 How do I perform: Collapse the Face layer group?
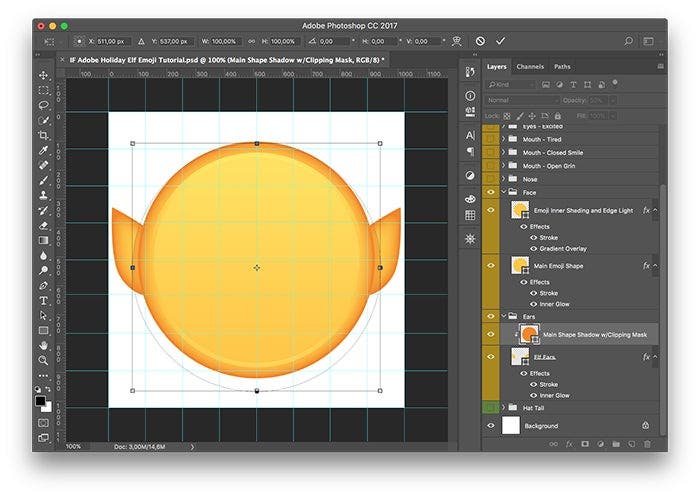coord(503,192)
